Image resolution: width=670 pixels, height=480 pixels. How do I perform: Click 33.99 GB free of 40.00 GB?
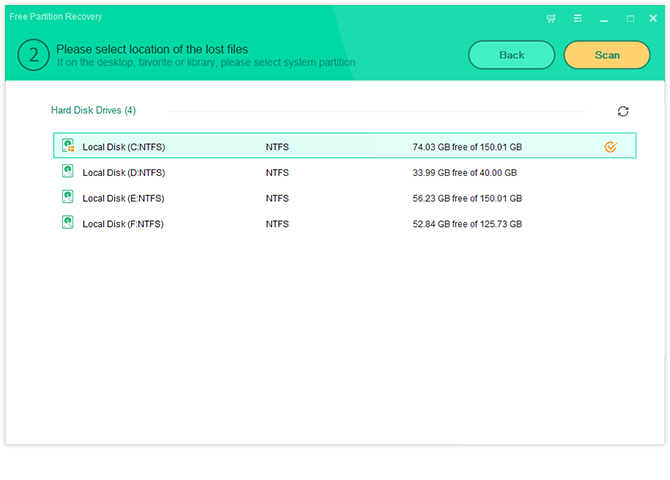coord(464,172)
